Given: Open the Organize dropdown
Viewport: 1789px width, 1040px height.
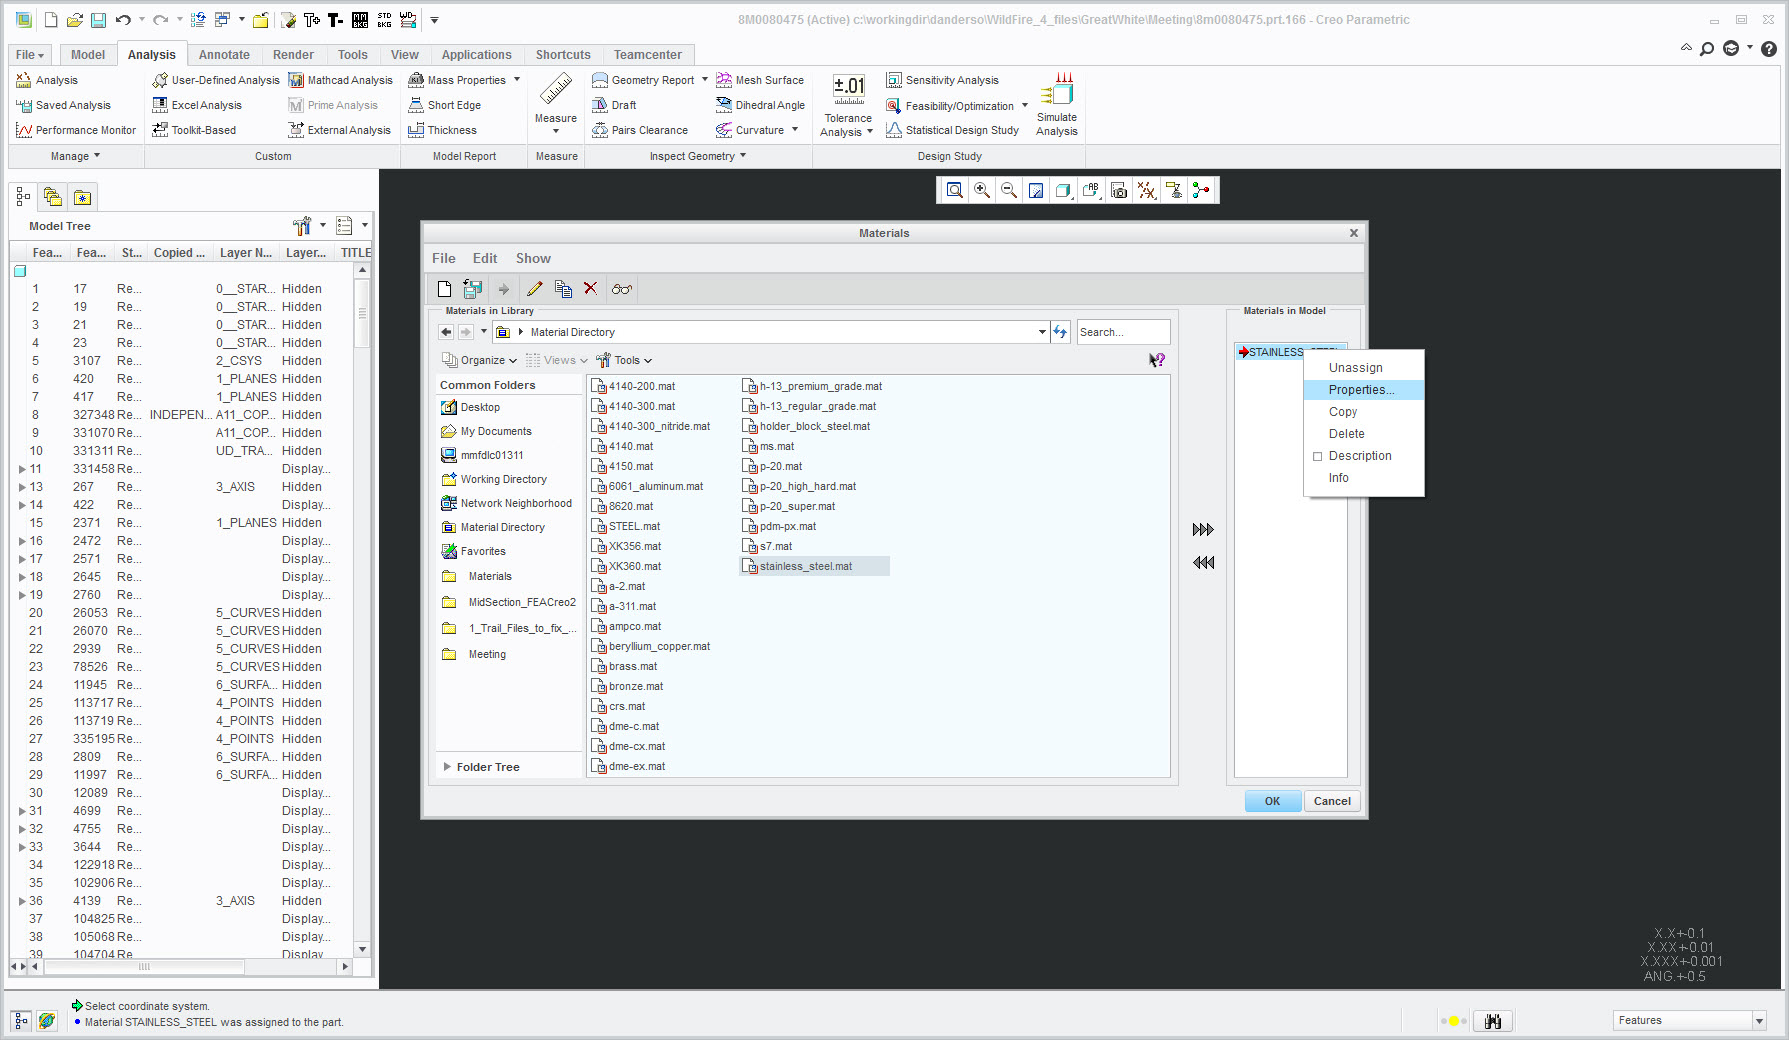Looking at the screenshot, I should pyautogui.click(x=479, y=360).
